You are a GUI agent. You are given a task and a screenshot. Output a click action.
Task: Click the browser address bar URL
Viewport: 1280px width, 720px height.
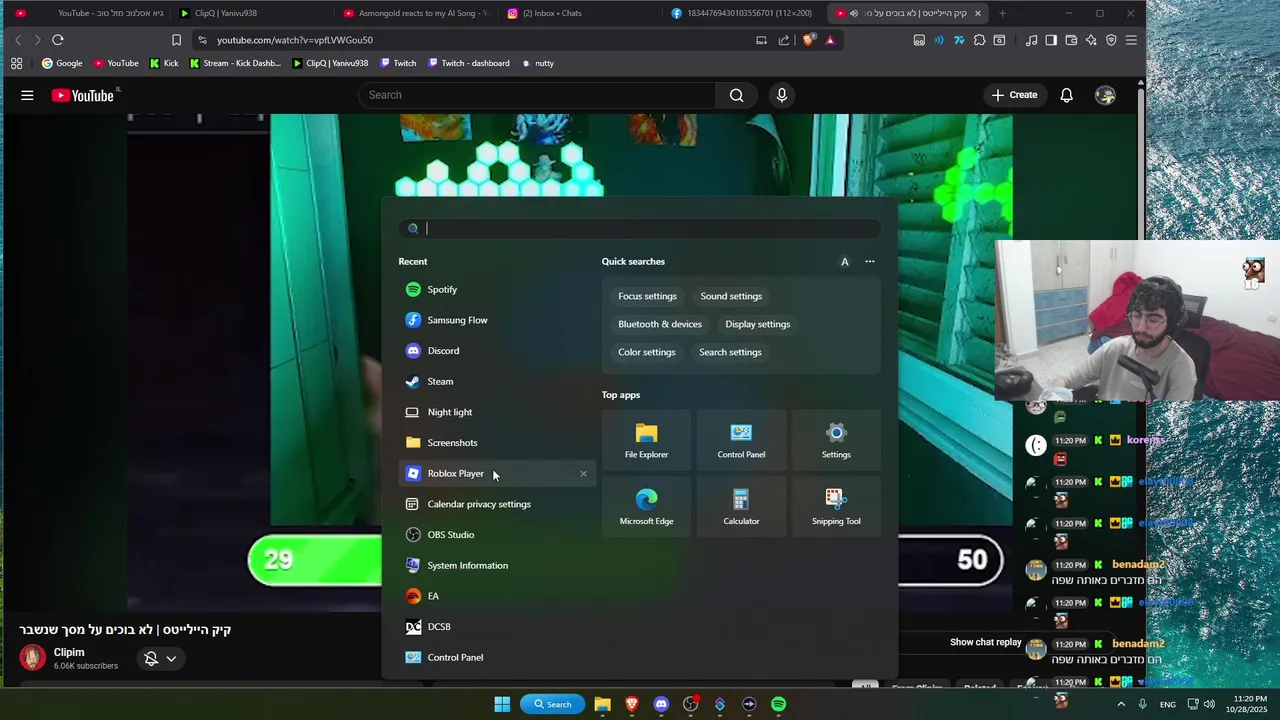[x=295, y=40]
